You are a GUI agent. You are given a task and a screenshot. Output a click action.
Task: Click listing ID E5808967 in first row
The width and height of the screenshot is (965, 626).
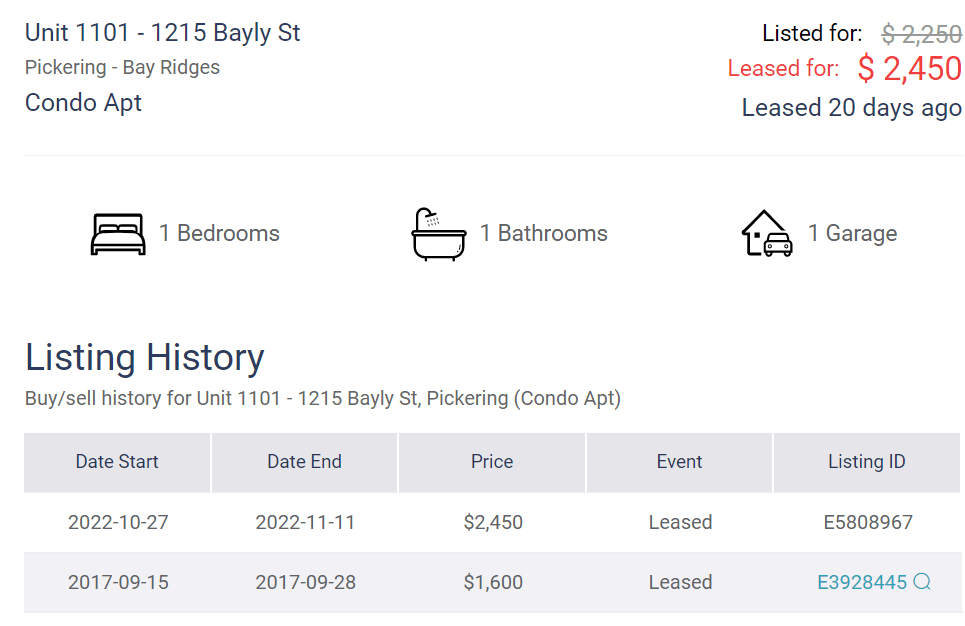[x=868, y=523]
